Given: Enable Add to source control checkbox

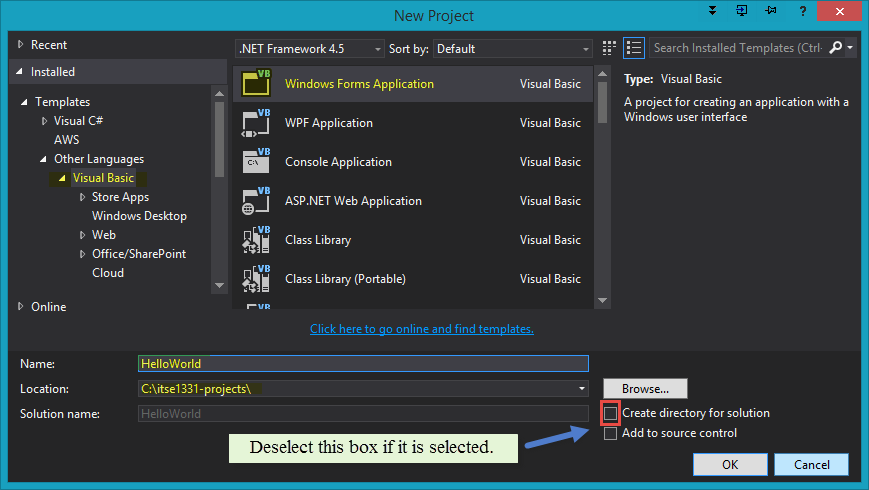Looking at the screenshot, I should (611, 433).
